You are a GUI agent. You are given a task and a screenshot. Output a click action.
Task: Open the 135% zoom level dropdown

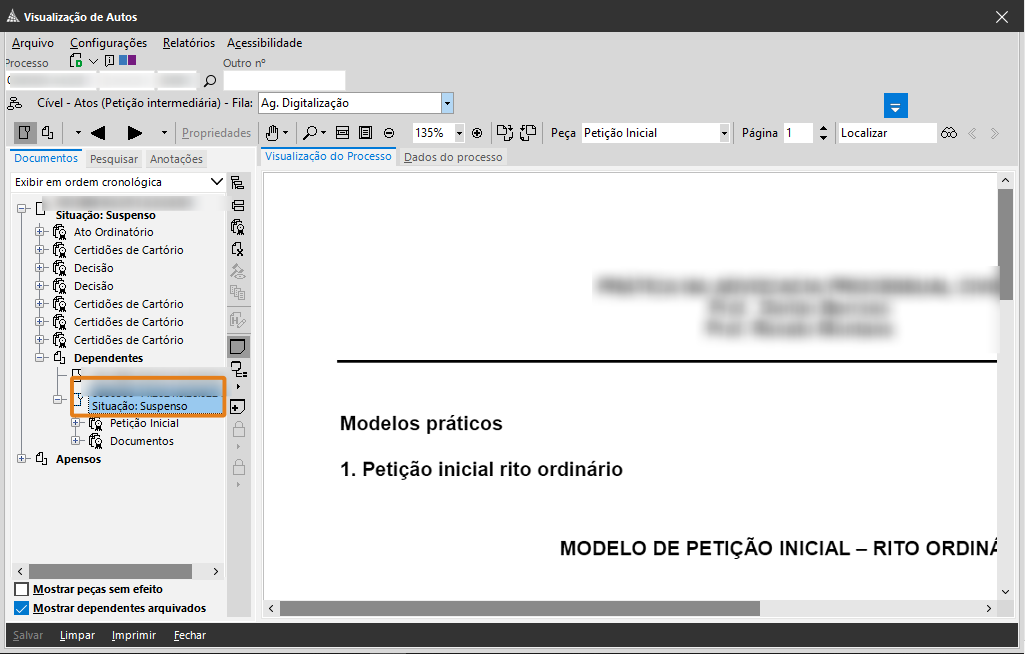459,133
